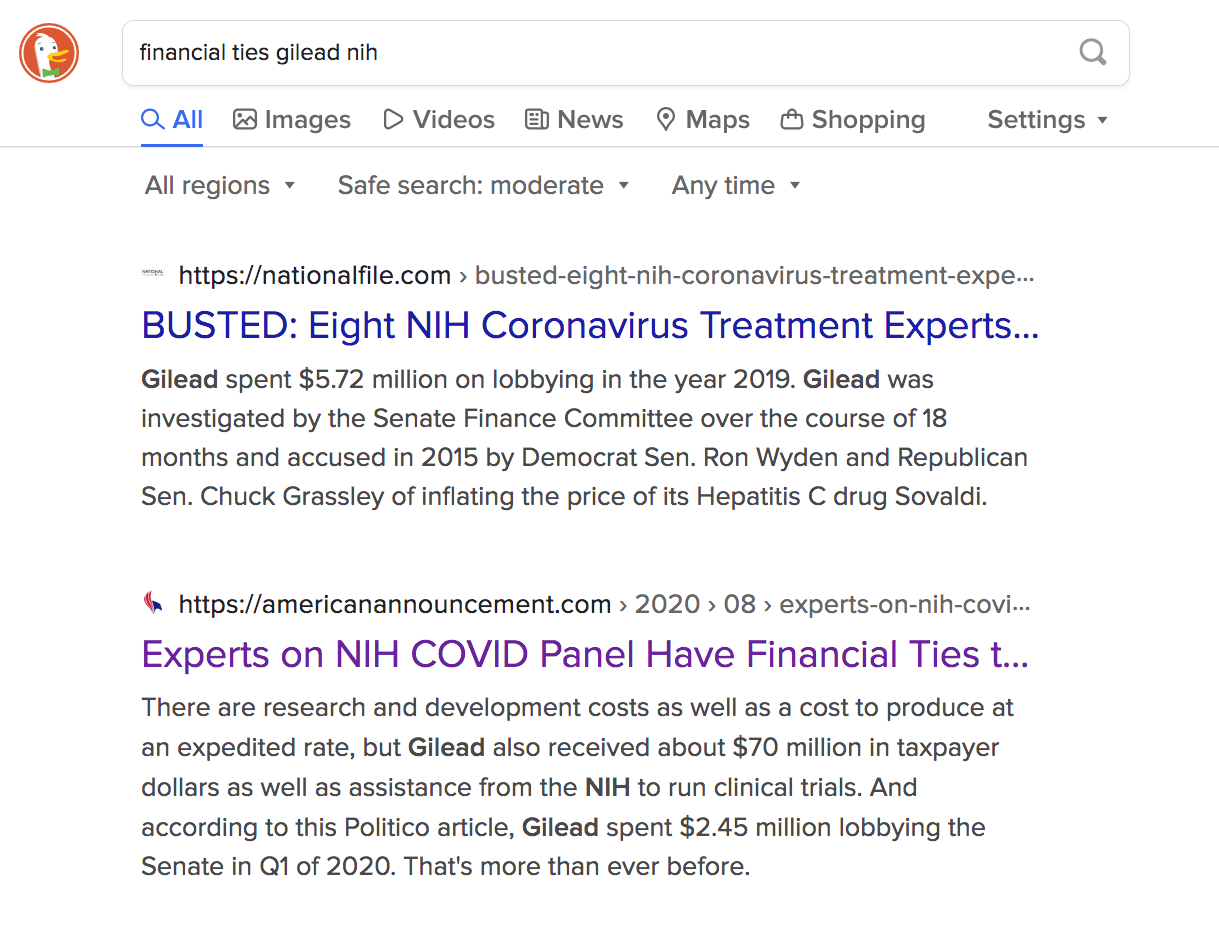
Task: Click the magnifying glass search button
Action: click(1093, 52)
